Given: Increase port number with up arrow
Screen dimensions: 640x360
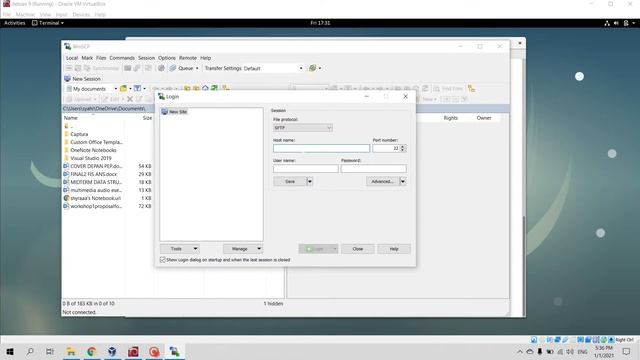Looking at the screenshot, I should point(403,147).
